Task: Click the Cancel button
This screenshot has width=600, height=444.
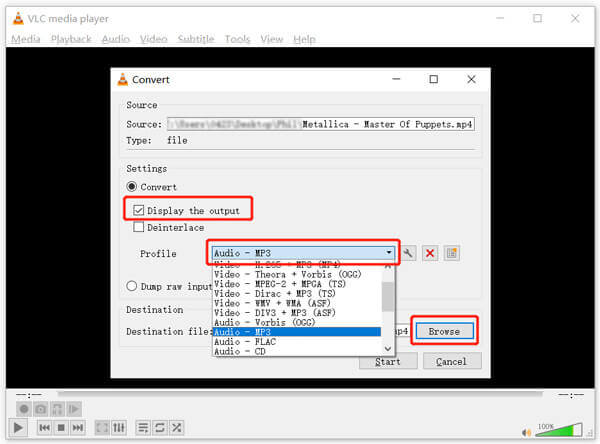Action: pyautogui.click(x=452, y=361)
